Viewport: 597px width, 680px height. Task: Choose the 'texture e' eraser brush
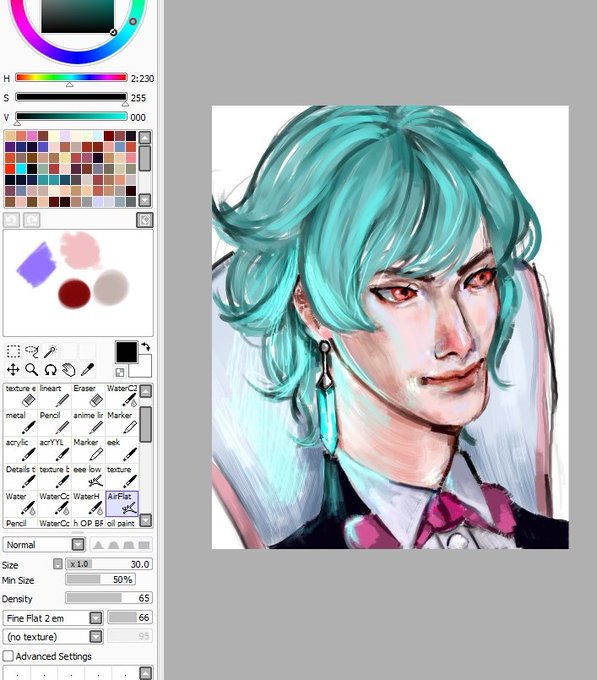coord(20,396)
